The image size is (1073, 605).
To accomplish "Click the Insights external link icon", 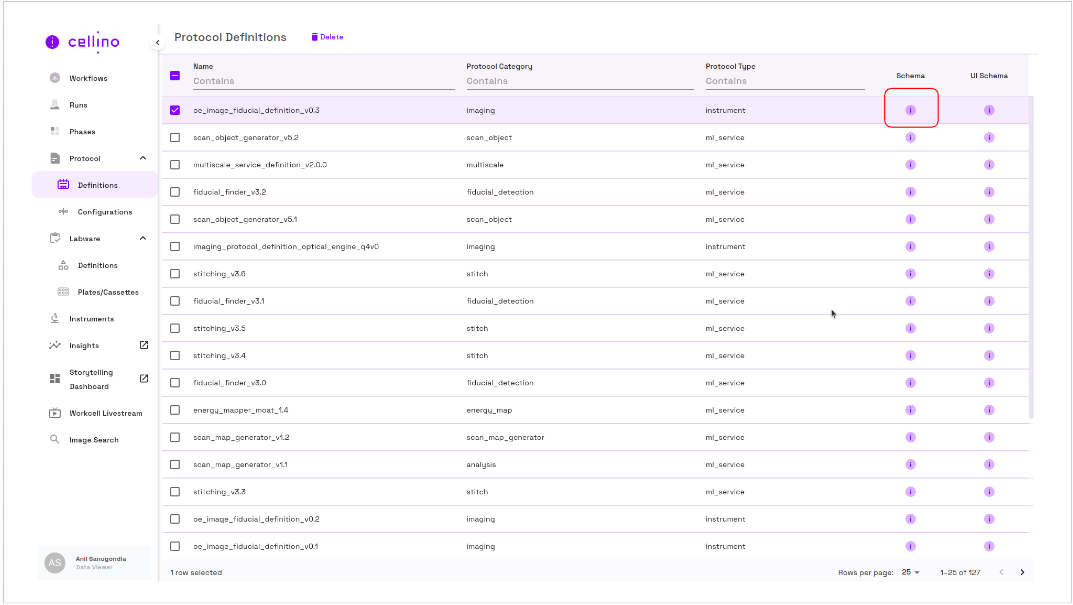I will point(143,345).
